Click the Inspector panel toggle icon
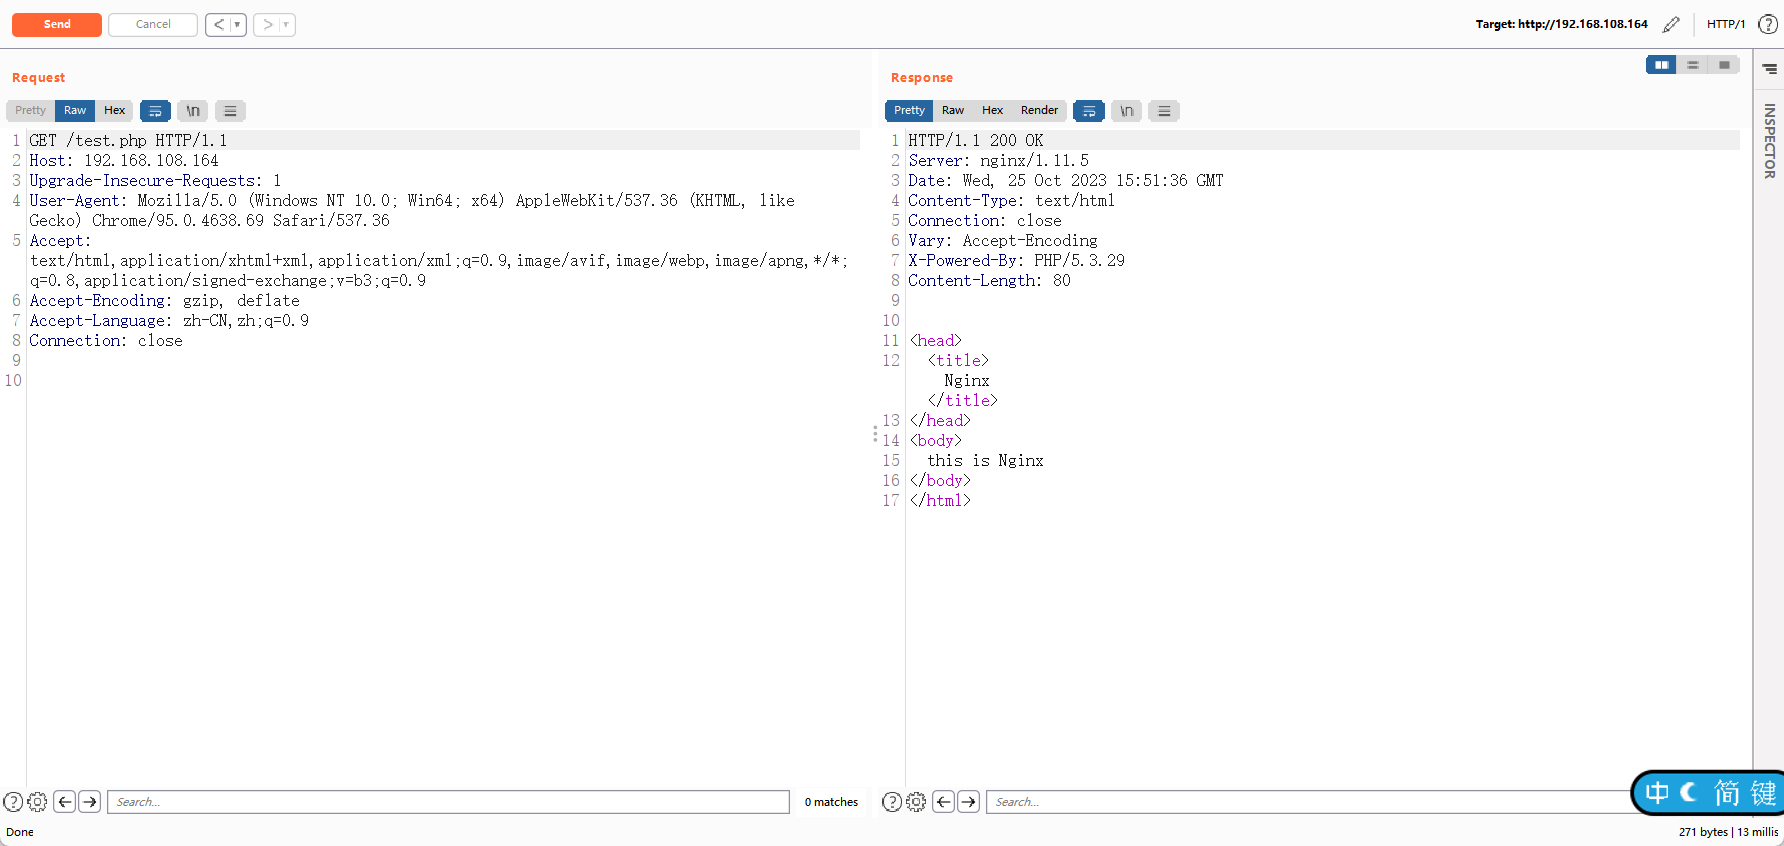The width and height of the screenshot is (1784, 846). tap(1769, 69)
